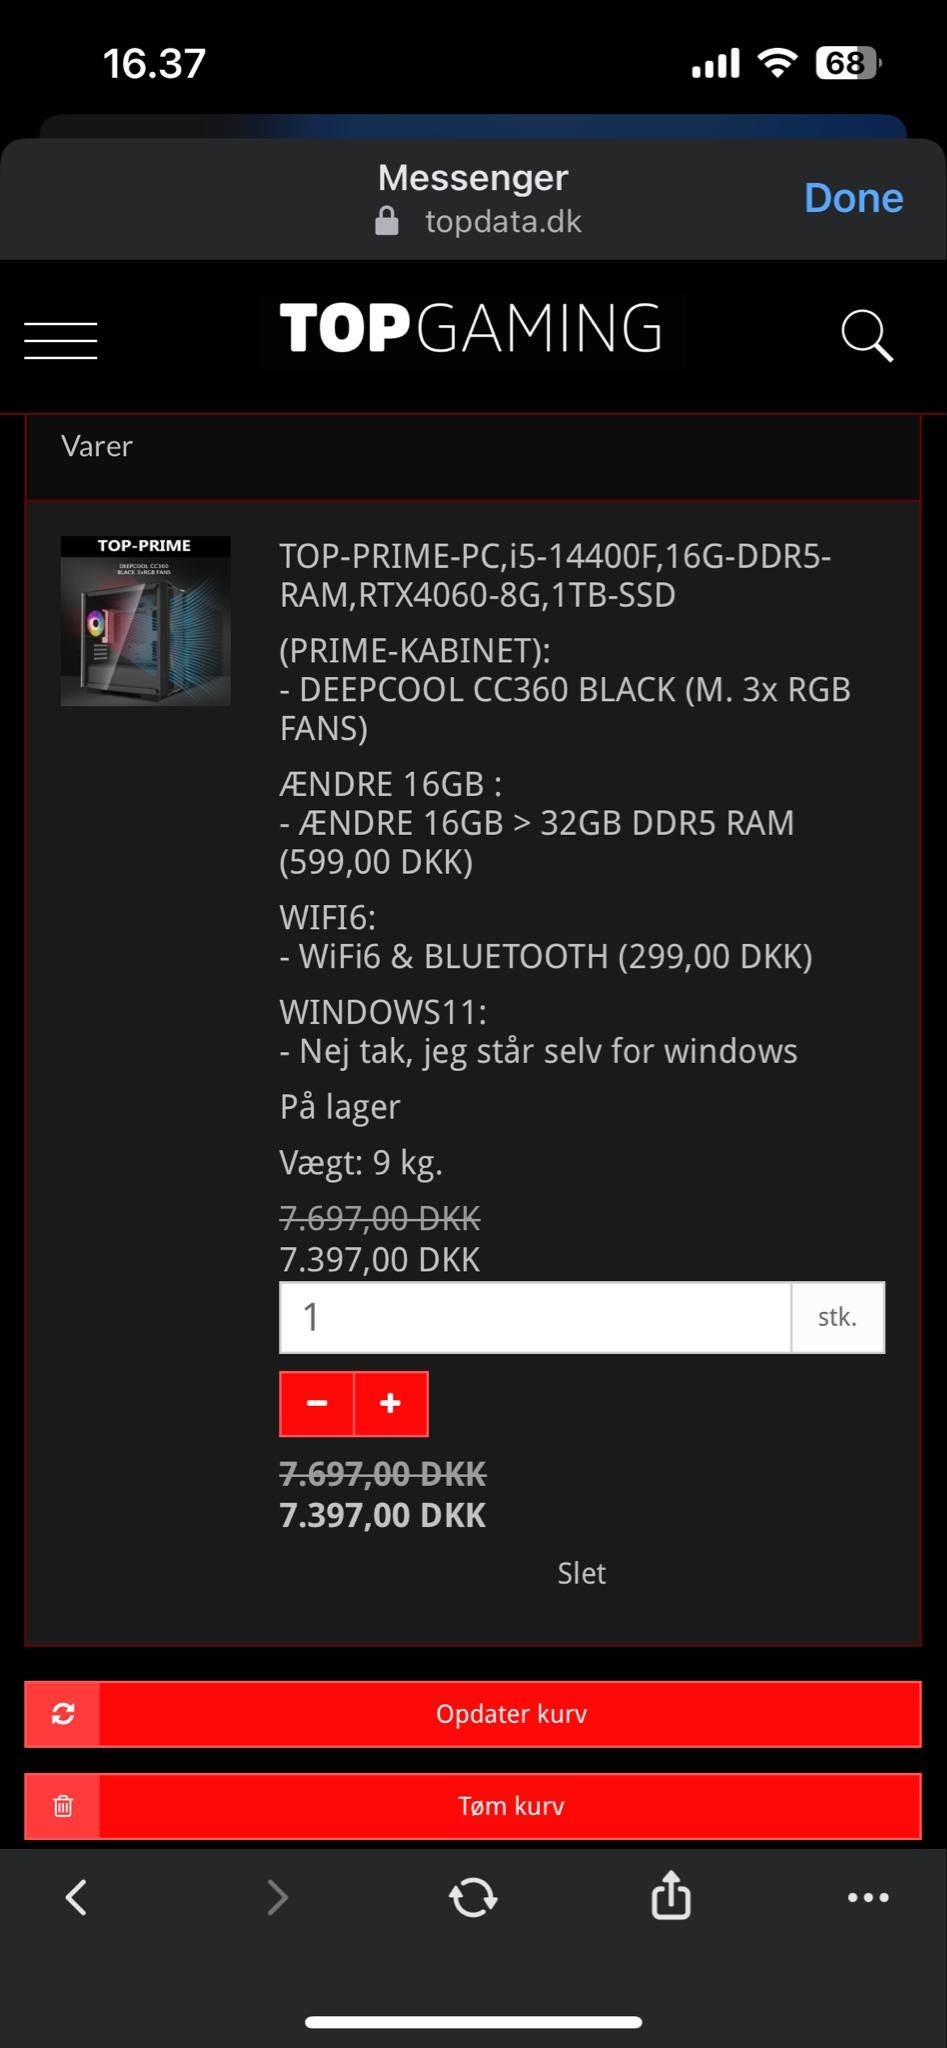Tap the TOPGAMING logo
Screen dimensions: 947x2048
471,328
